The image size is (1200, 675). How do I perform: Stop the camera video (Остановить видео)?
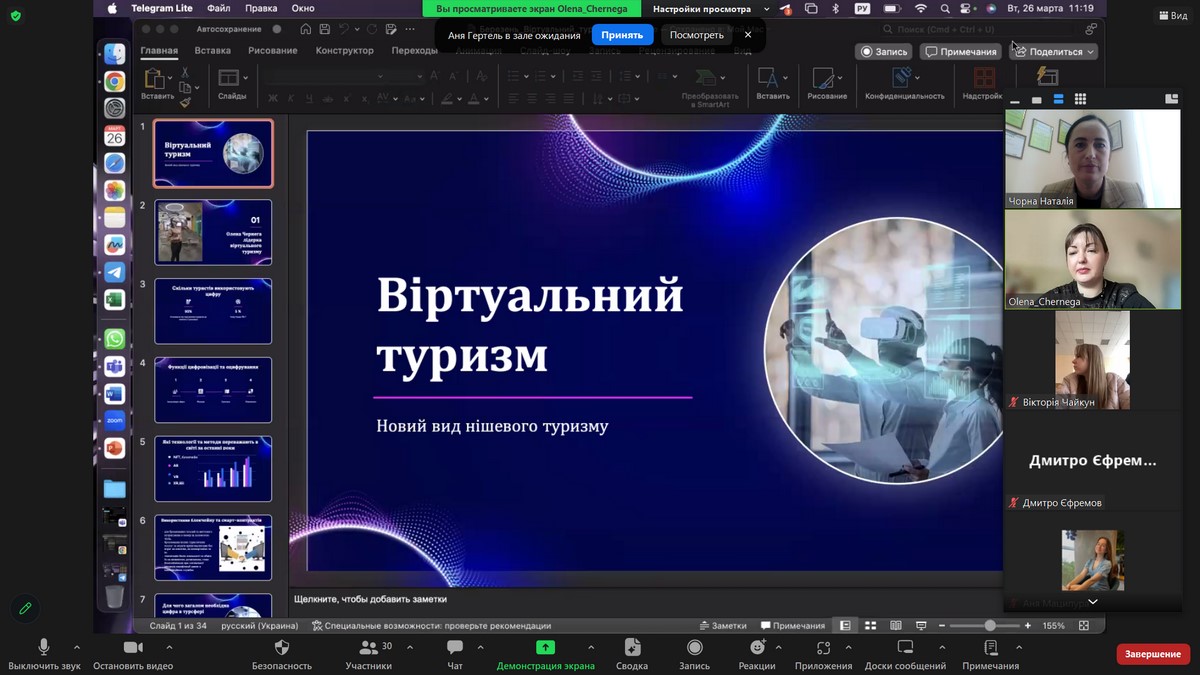click(x=132, y=648)
